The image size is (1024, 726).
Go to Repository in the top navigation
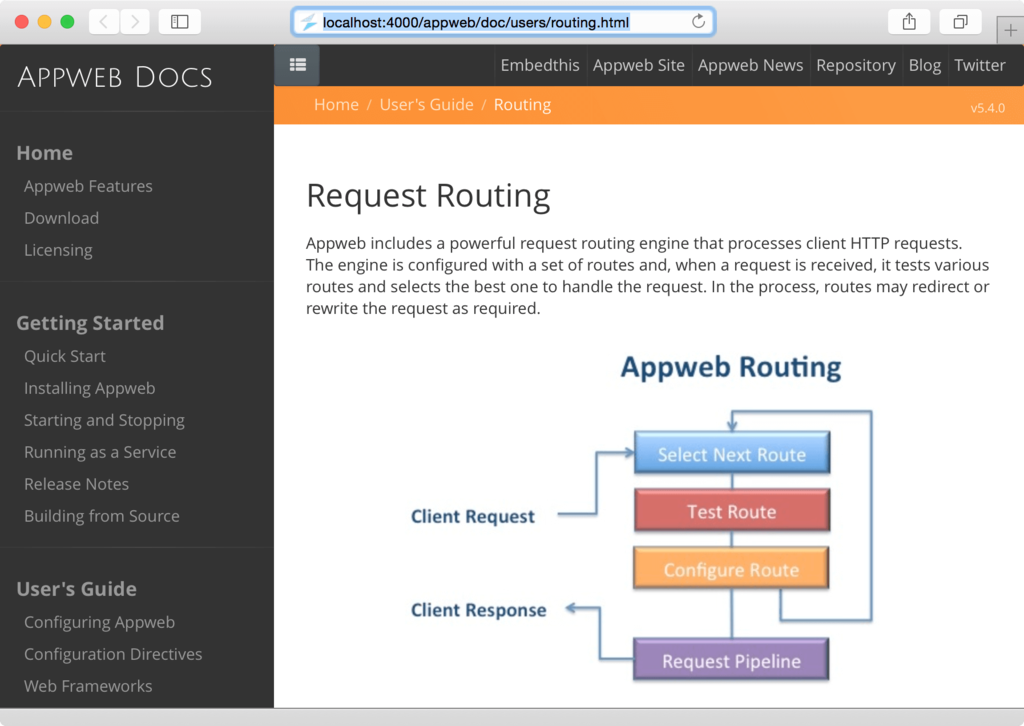click(855, 65)
